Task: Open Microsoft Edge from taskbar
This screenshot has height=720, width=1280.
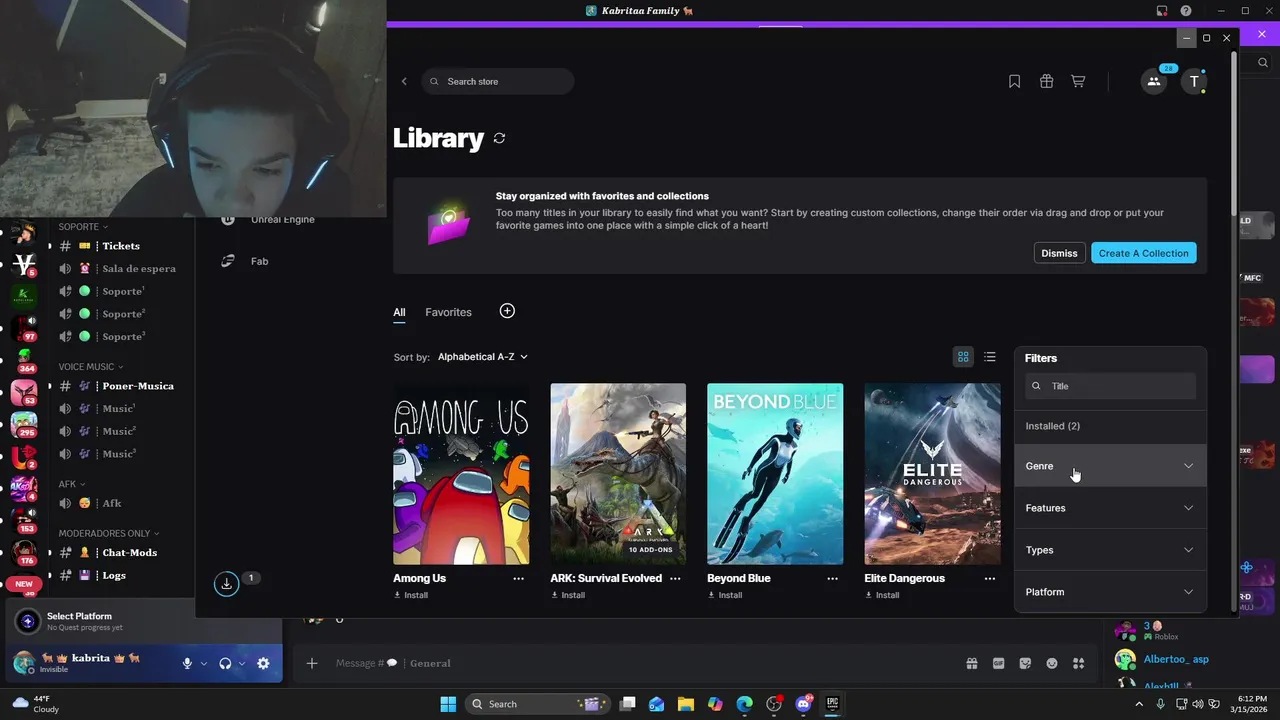Action: pyautogui.click(x=745, y=704)
